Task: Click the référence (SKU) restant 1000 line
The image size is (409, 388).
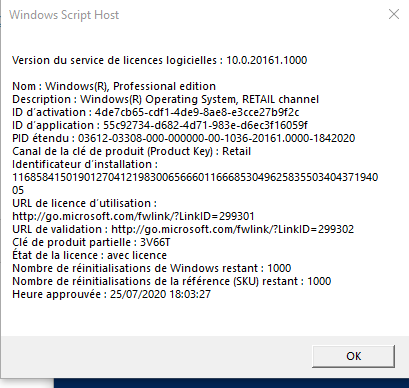Action: 172,281
